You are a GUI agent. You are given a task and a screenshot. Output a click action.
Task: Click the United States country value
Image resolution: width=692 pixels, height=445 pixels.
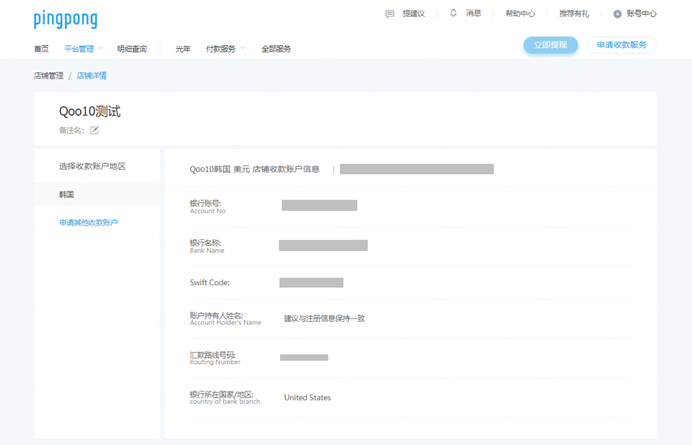click(307, 398)
